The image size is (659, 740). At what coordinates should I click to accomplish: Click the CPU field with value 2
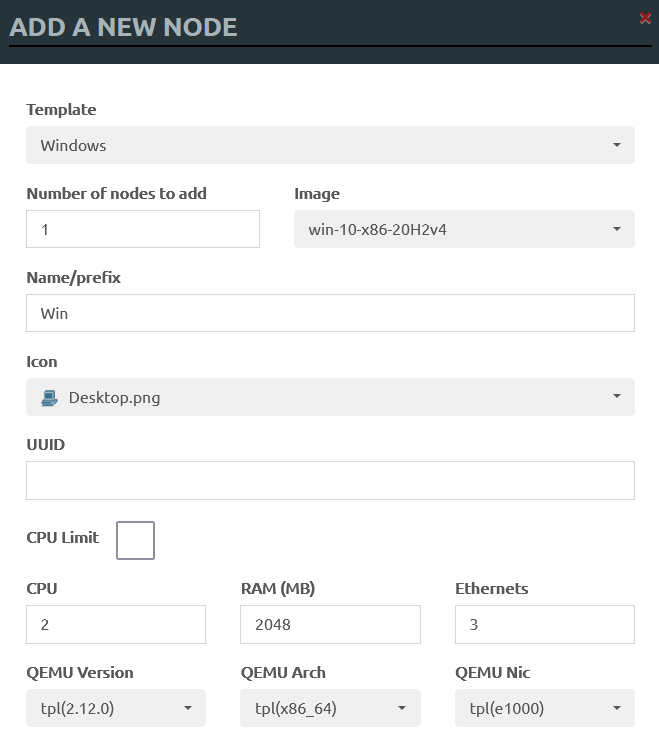pos(116,624)
